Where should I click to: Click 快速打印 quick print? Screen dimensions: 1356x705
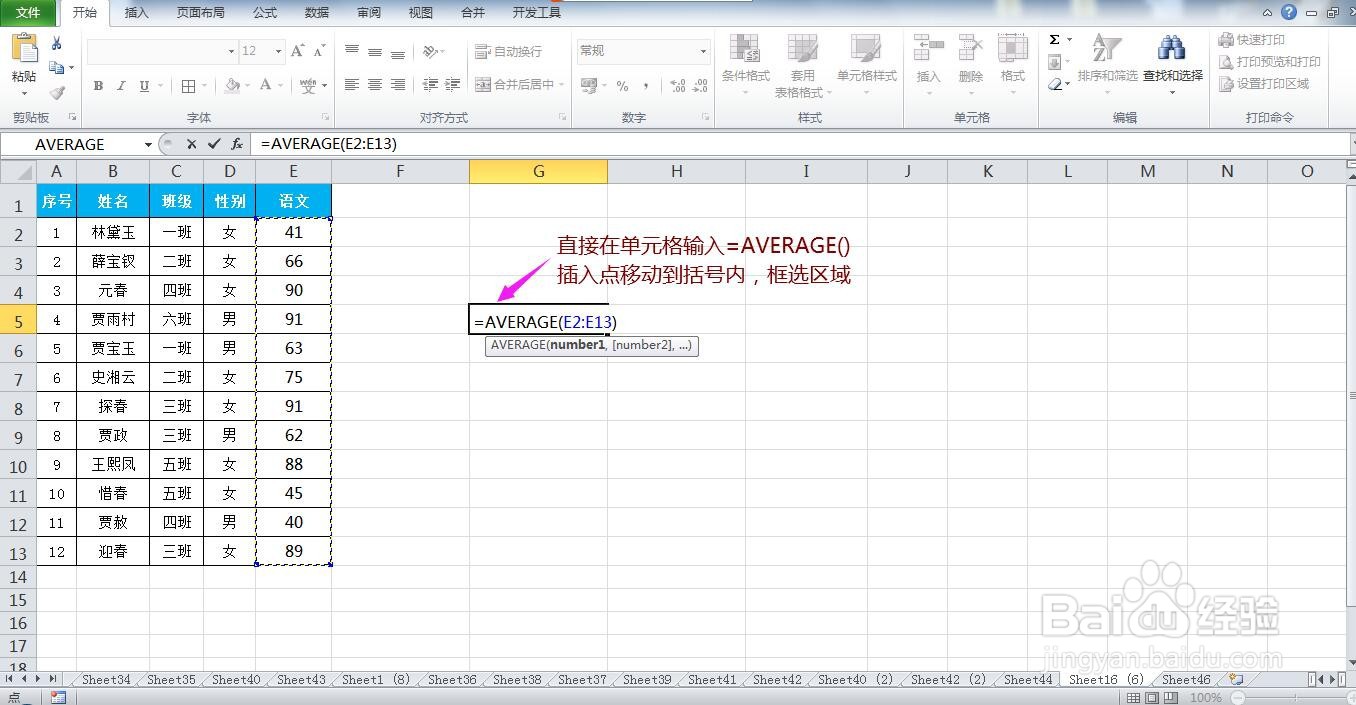[1252, 40]
